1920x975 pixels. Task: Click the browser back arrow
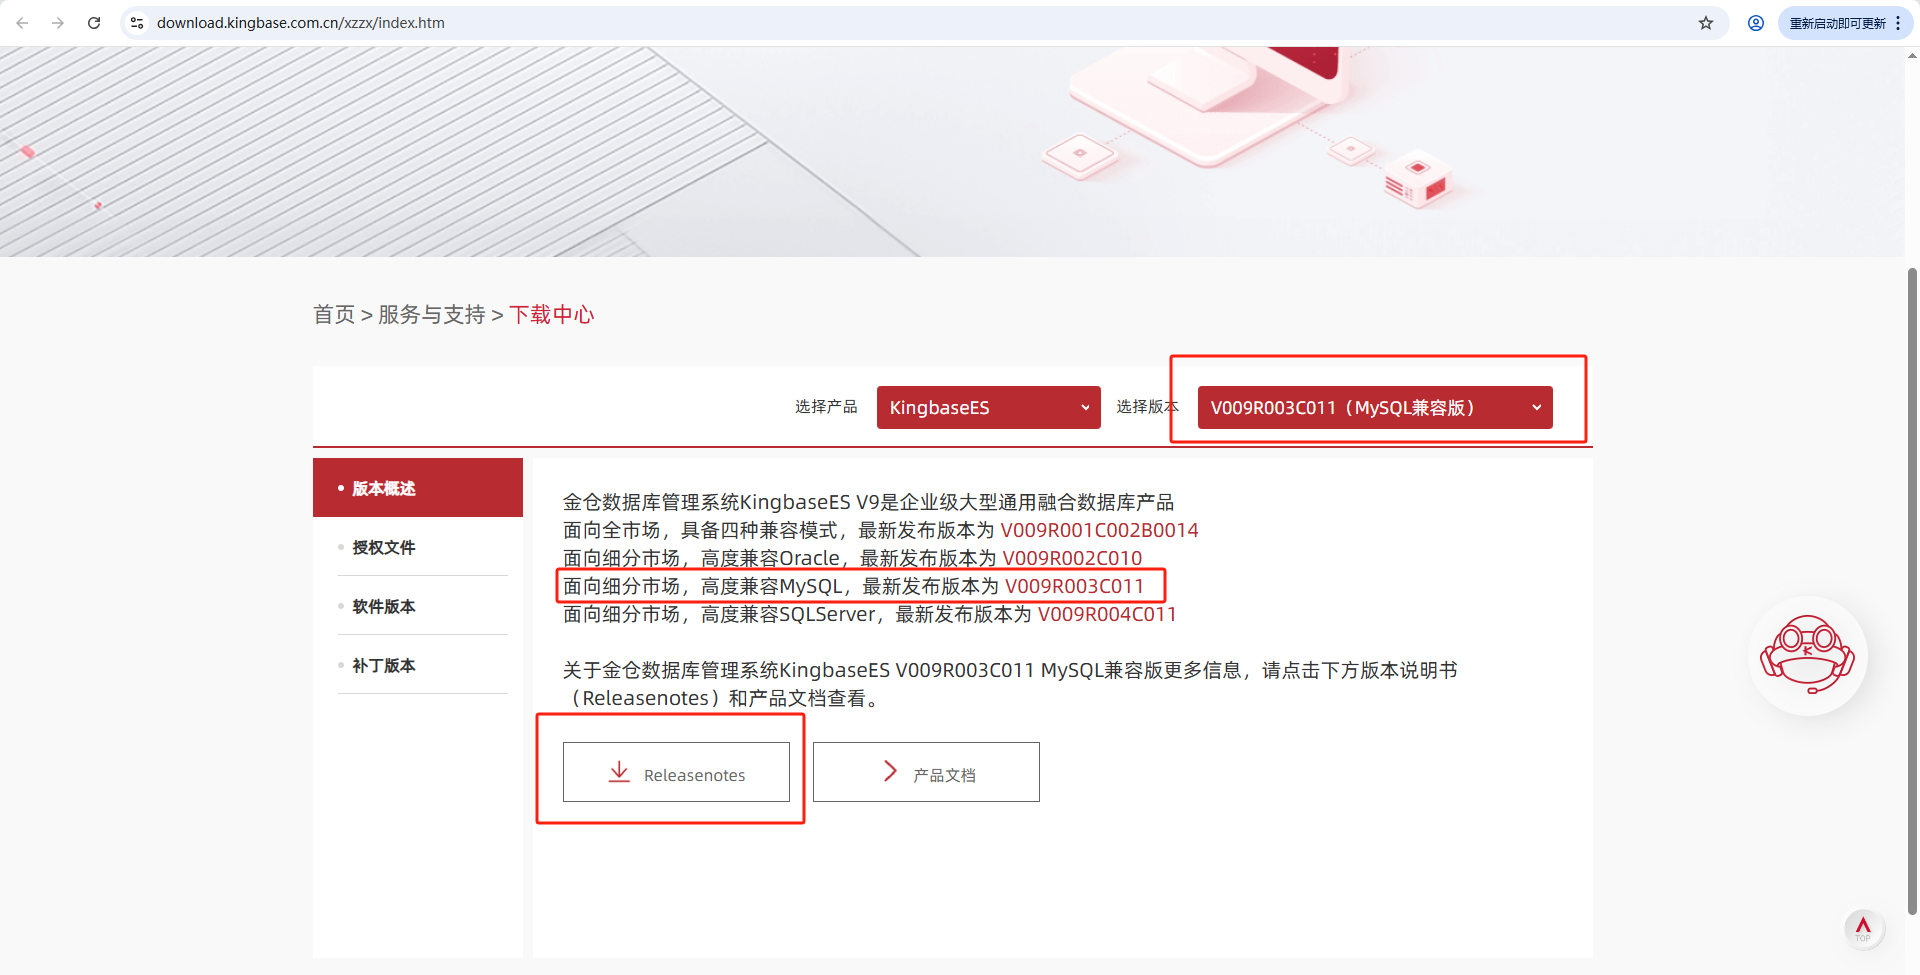(22, 23)
